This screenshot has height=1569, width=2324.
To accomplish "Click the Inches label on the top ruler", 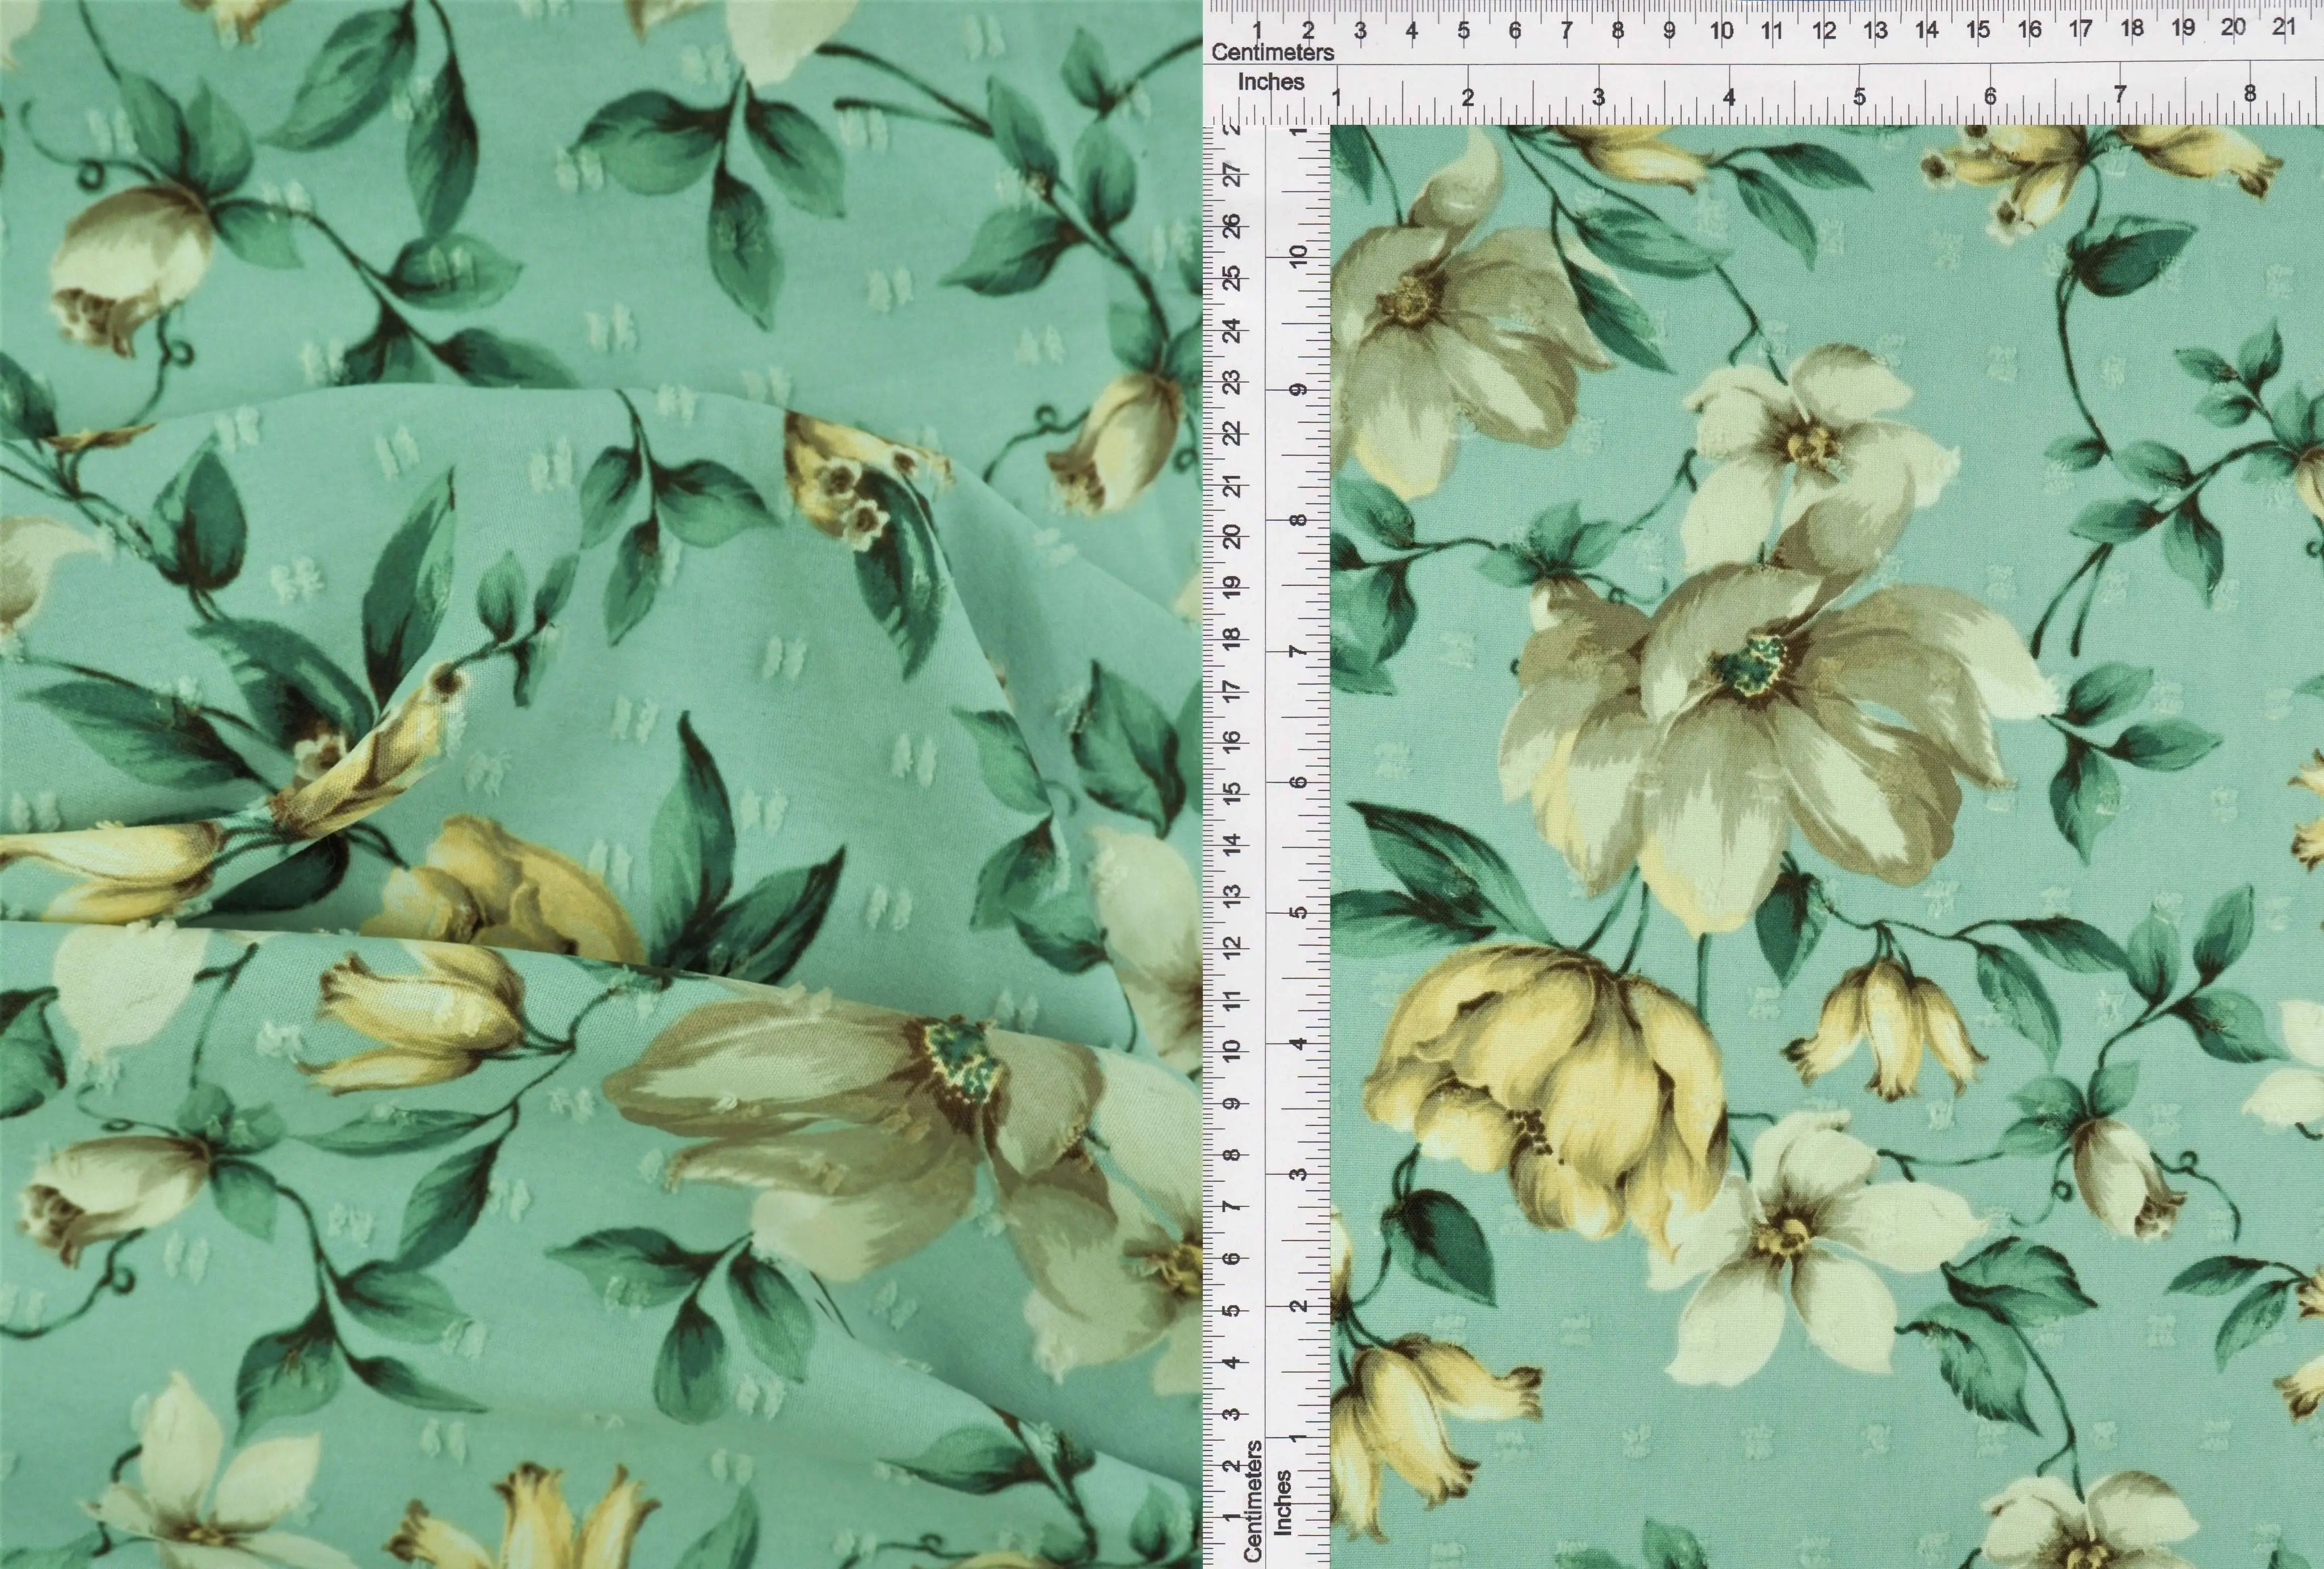I will pos(1271,82).
